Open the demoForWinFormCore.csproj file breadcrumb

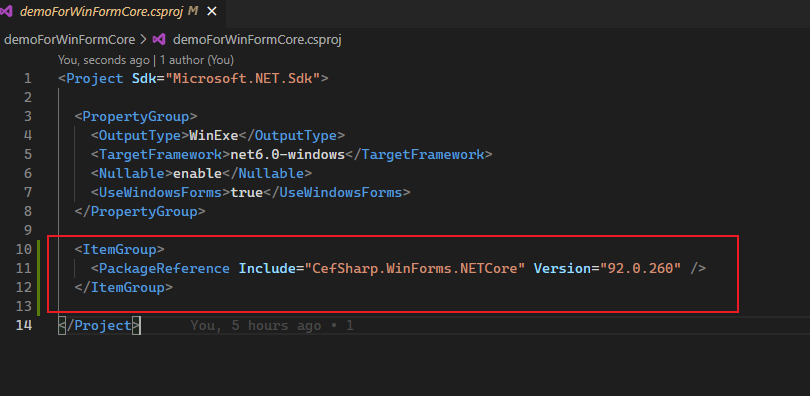(257, 39)
